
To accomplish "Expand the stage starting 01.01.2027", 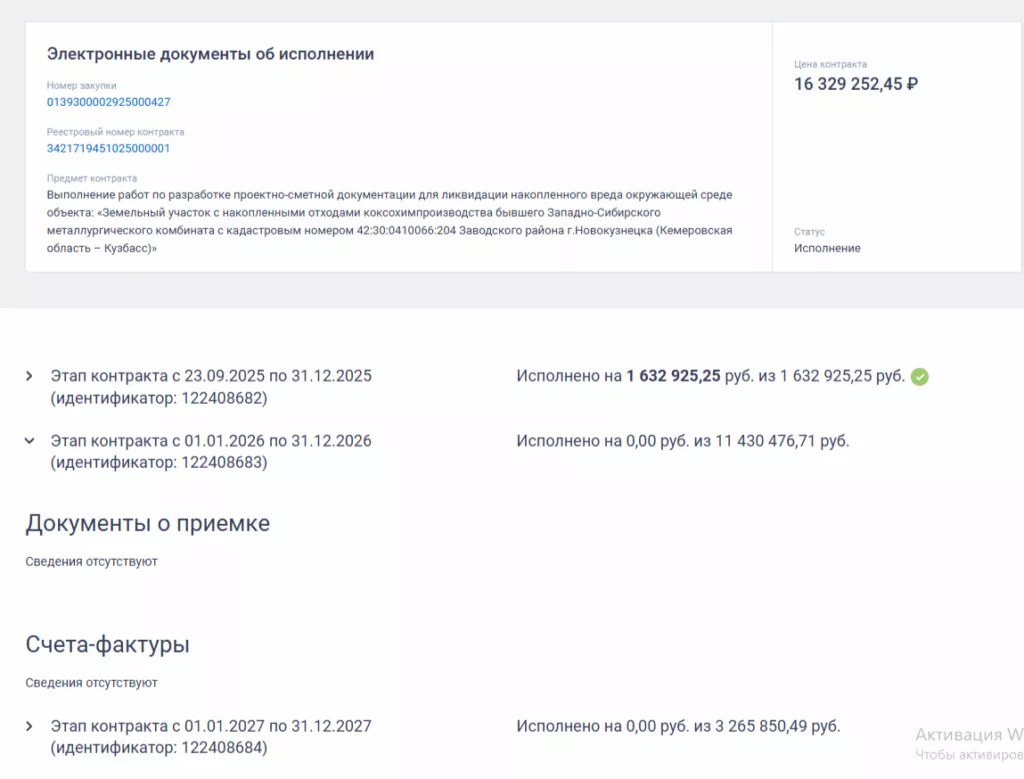I will coord(30,726).
